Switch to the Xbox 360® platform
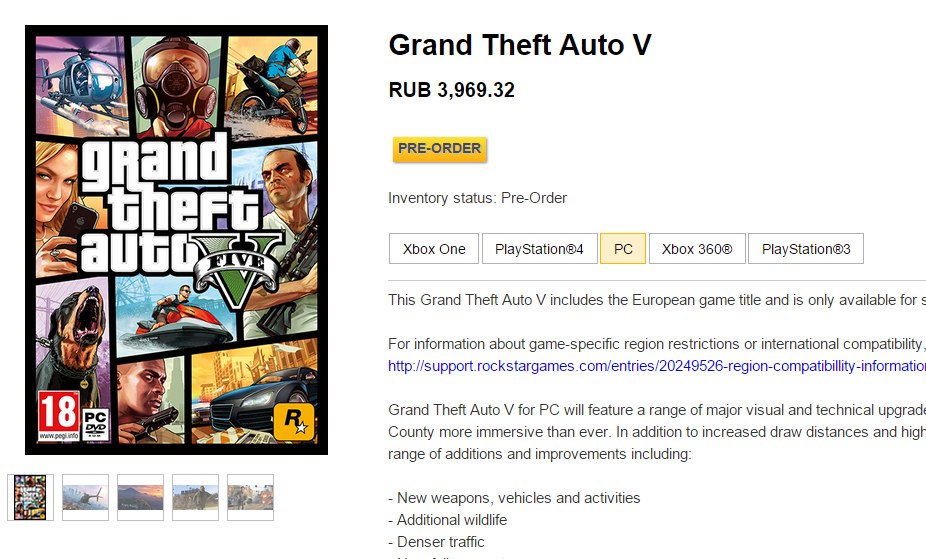The height and width of the screenshot is (559, 926). [x=697, y=249]
